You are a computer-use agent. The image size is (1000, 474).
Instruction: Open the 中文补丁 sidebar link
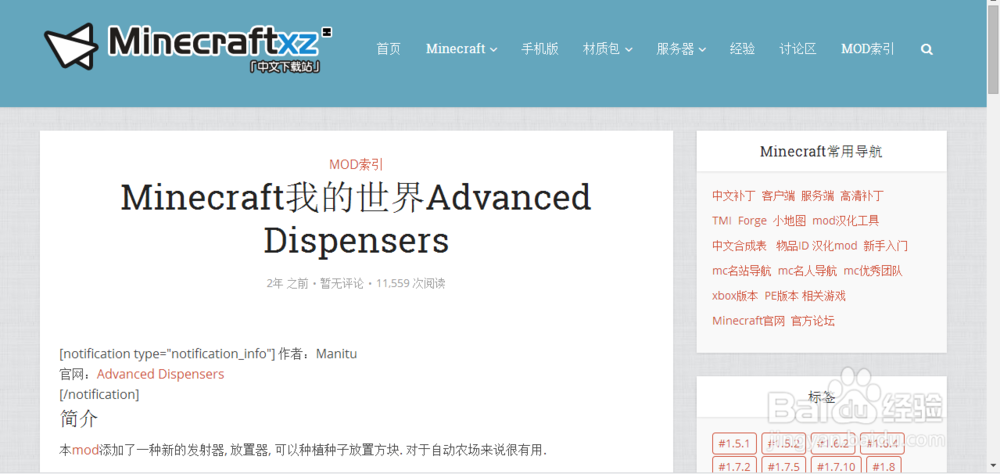733,196
